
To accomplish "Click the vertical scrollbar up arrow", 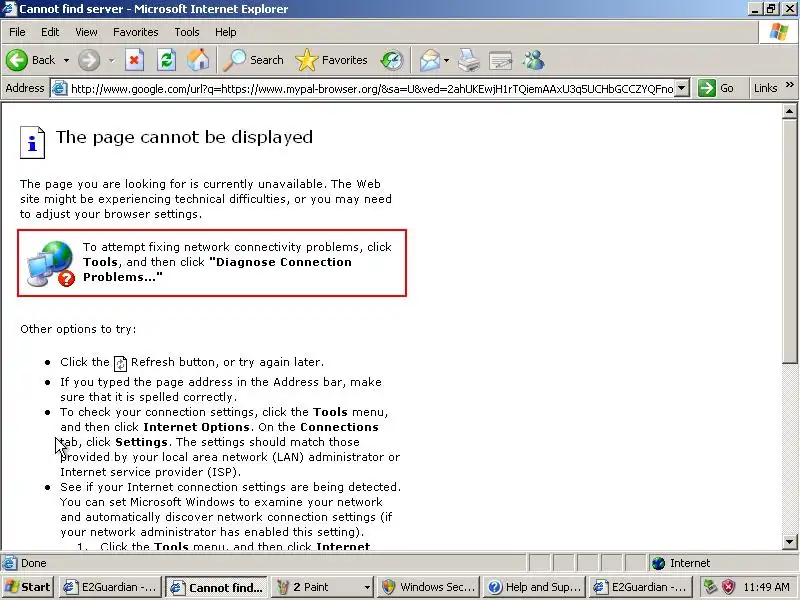I will point(790,111).
